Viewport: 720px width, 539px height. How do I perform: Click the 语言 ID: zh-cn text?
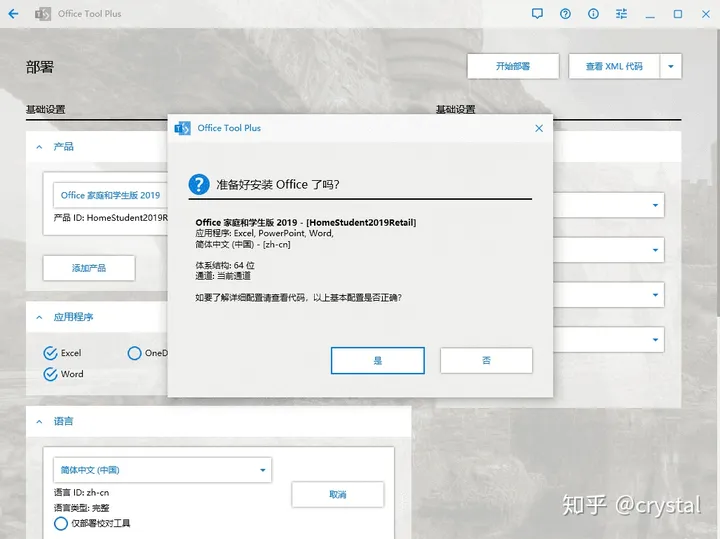pos(81,493)
